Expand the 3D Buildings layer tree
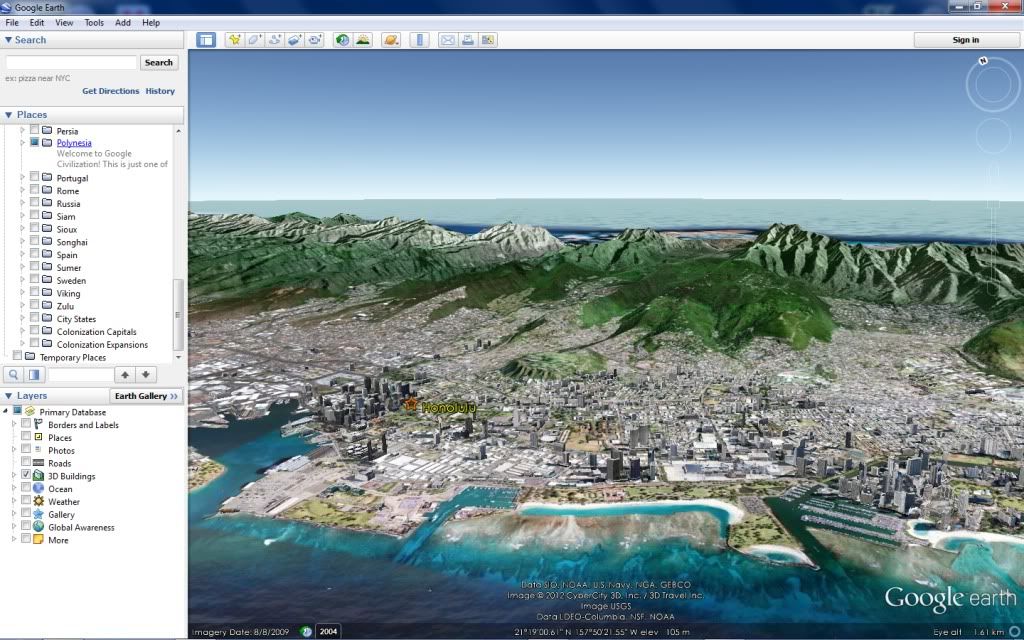 coord(14,475)
